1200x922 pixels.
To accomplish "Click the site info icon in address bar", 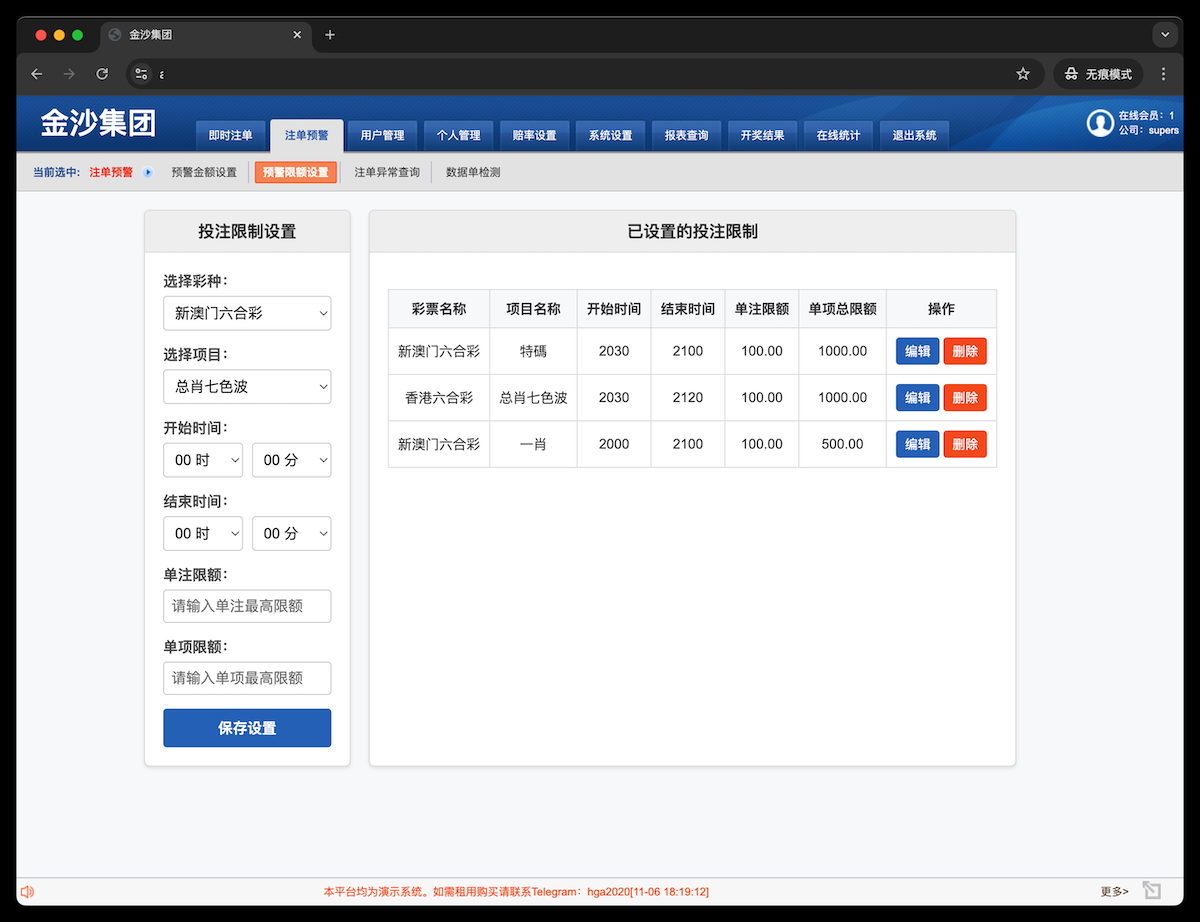I will [x=141, y=74].
